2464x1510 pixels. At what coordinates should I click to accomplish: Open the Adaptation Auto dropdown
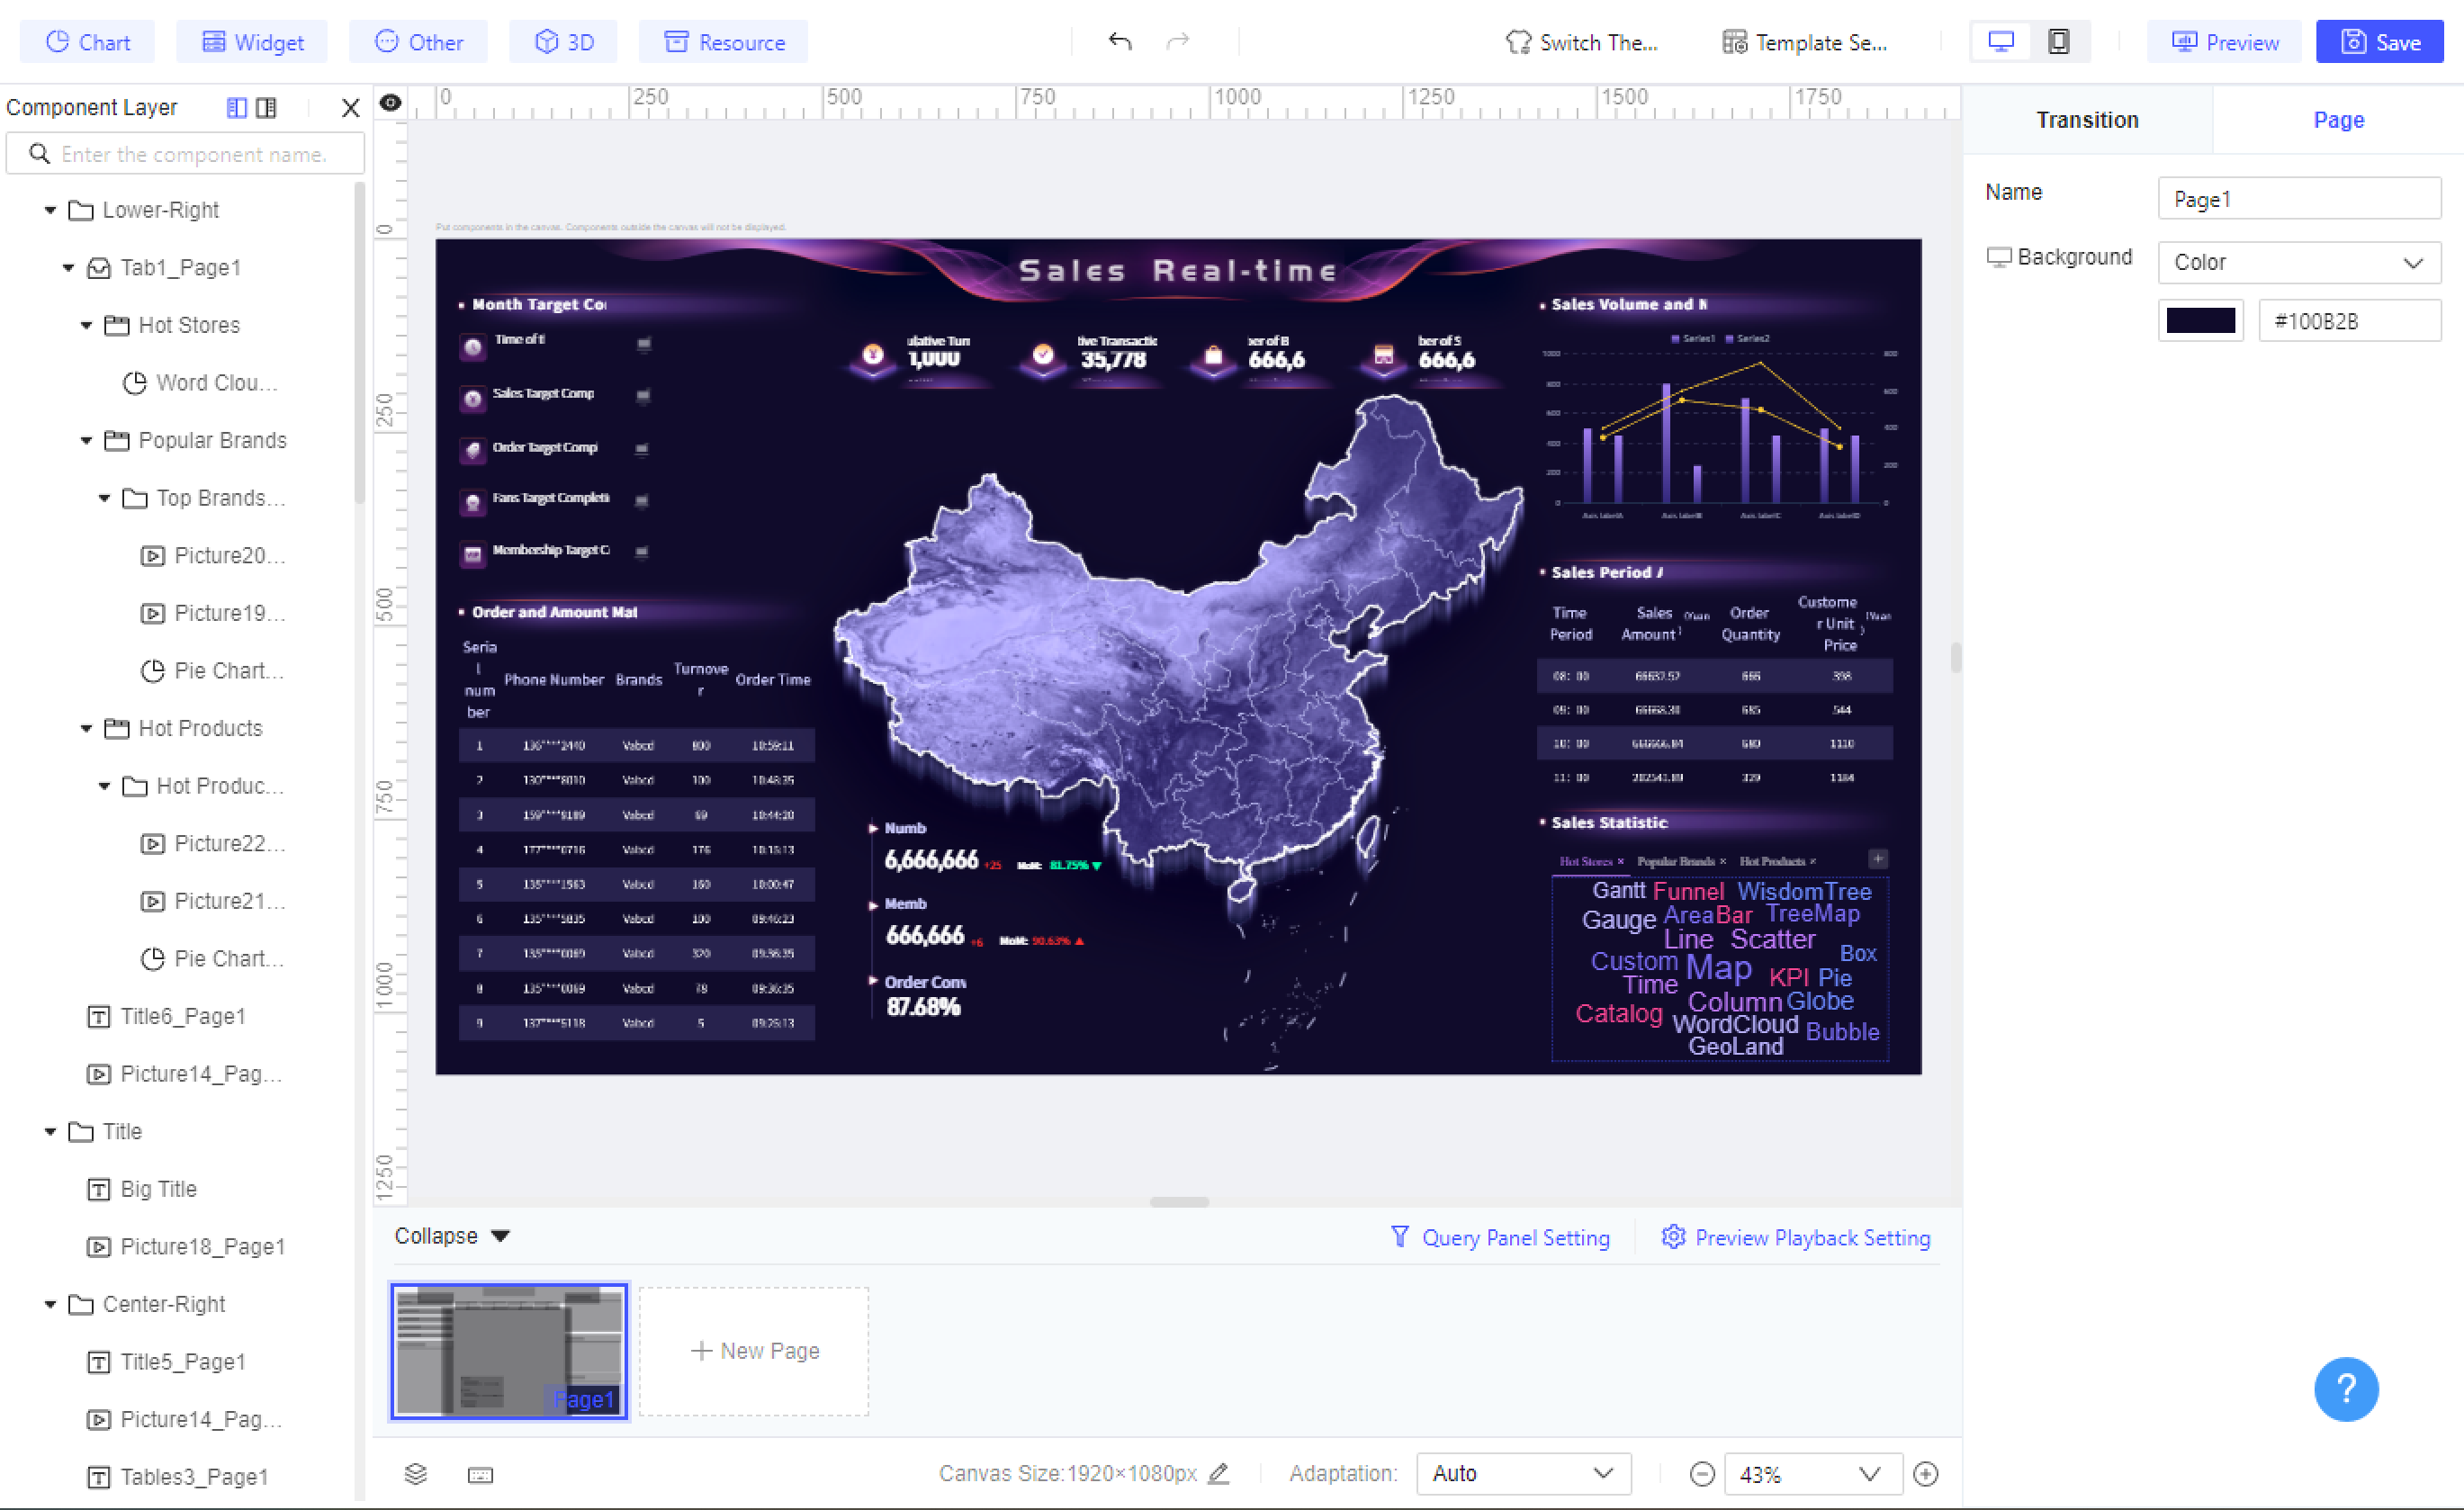point(1522,1474)
